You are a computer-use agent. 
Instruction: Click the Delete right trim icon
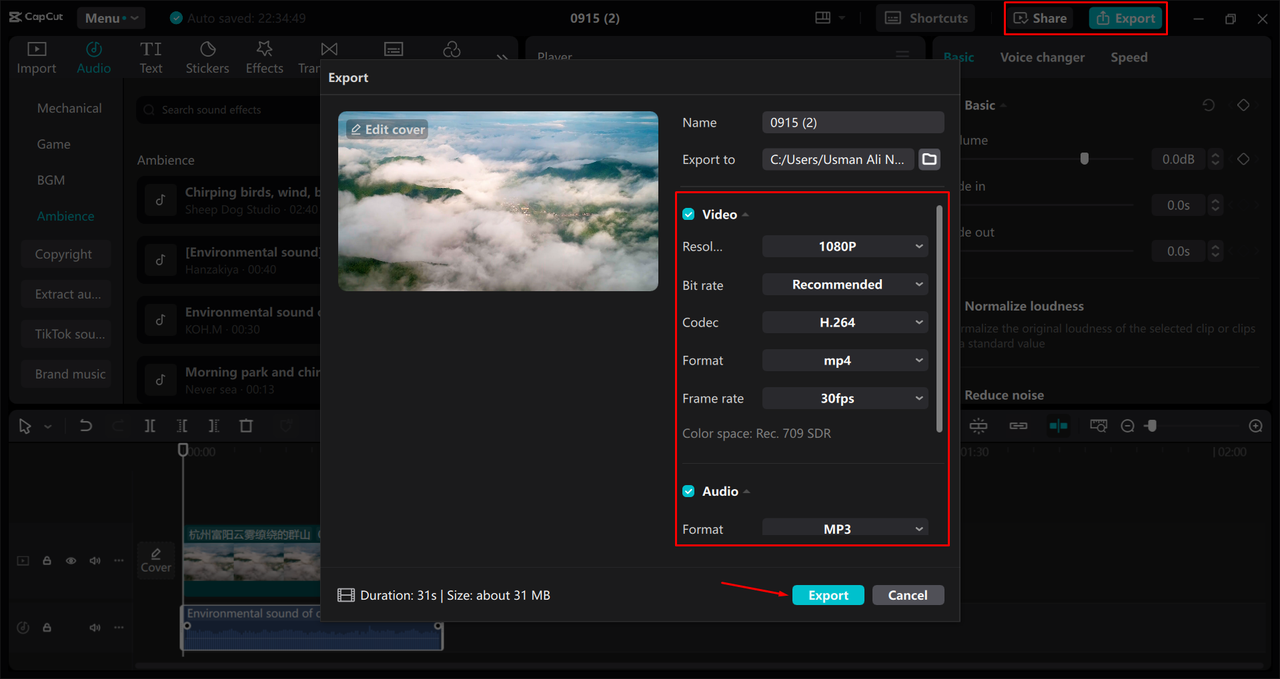coord(214,426)
